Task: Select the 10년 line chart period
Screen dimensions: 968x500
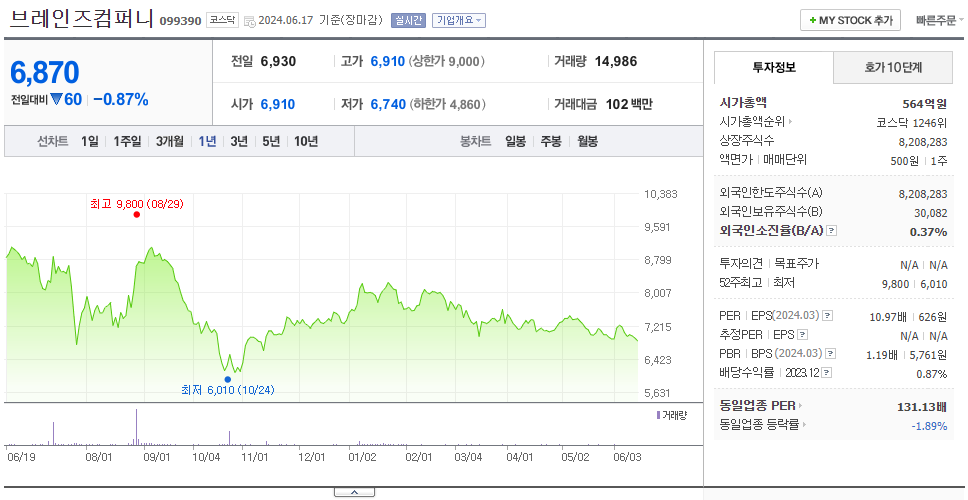Action: tap(306, 141)
